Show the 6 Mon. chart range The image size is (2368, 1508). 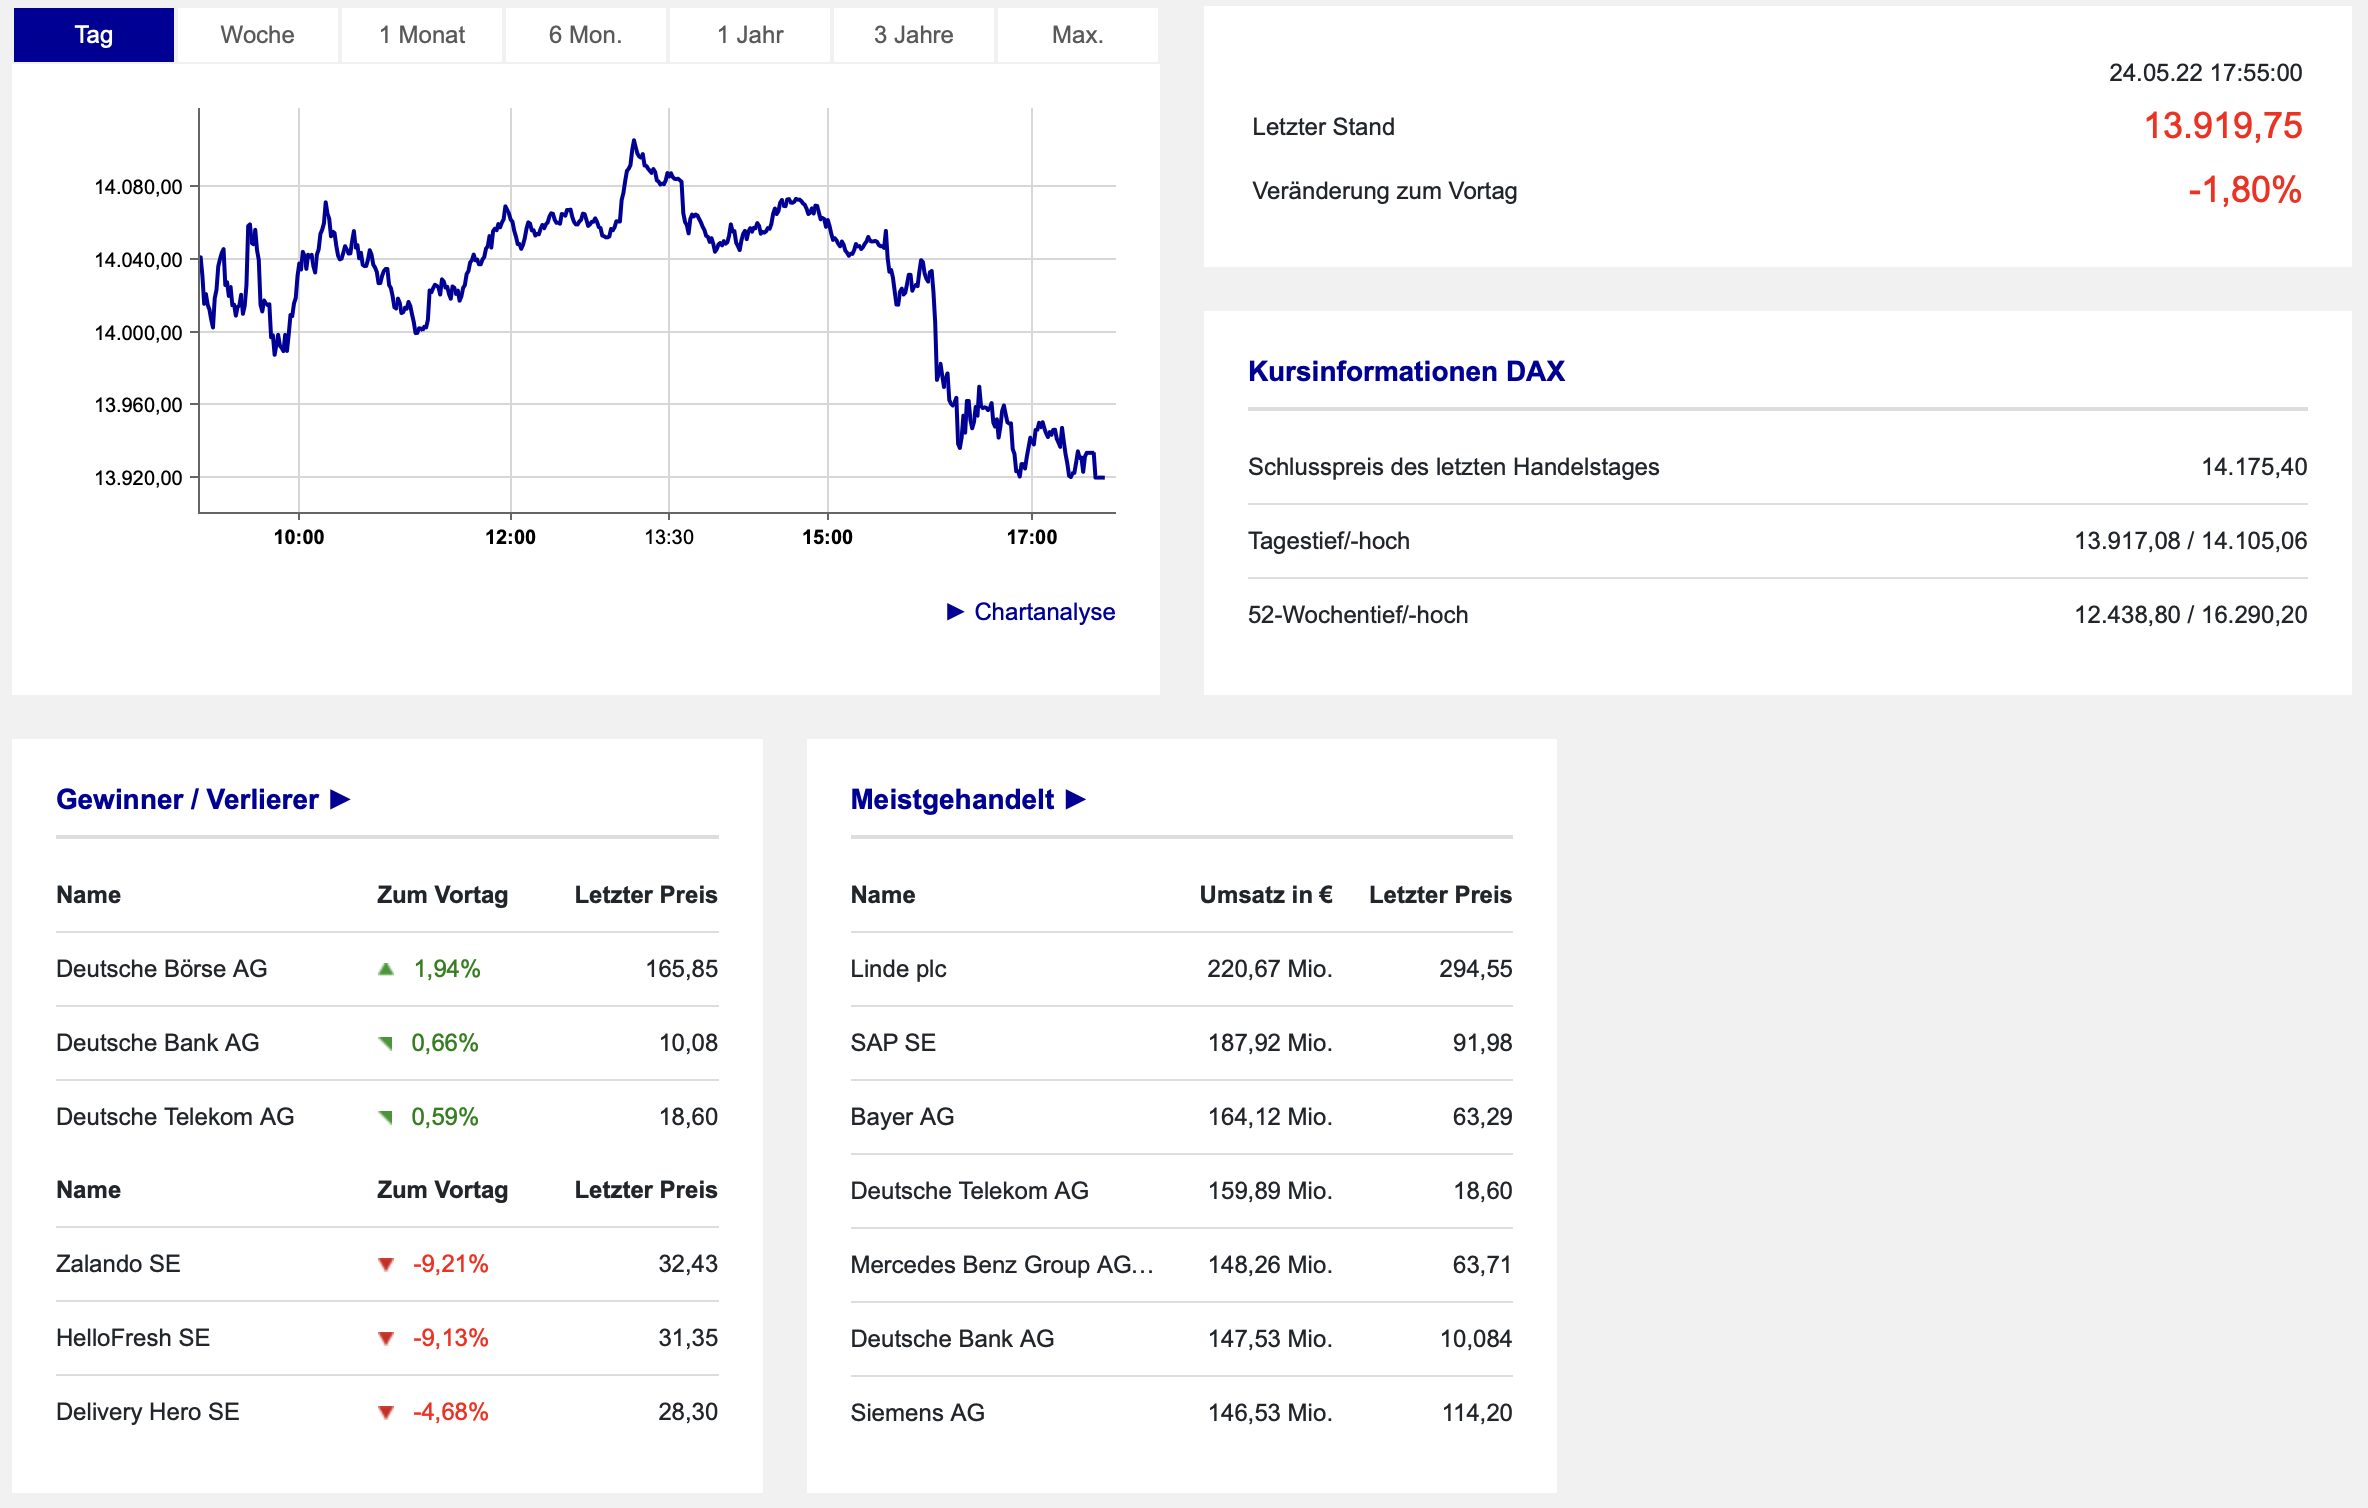tap(586, 35)
